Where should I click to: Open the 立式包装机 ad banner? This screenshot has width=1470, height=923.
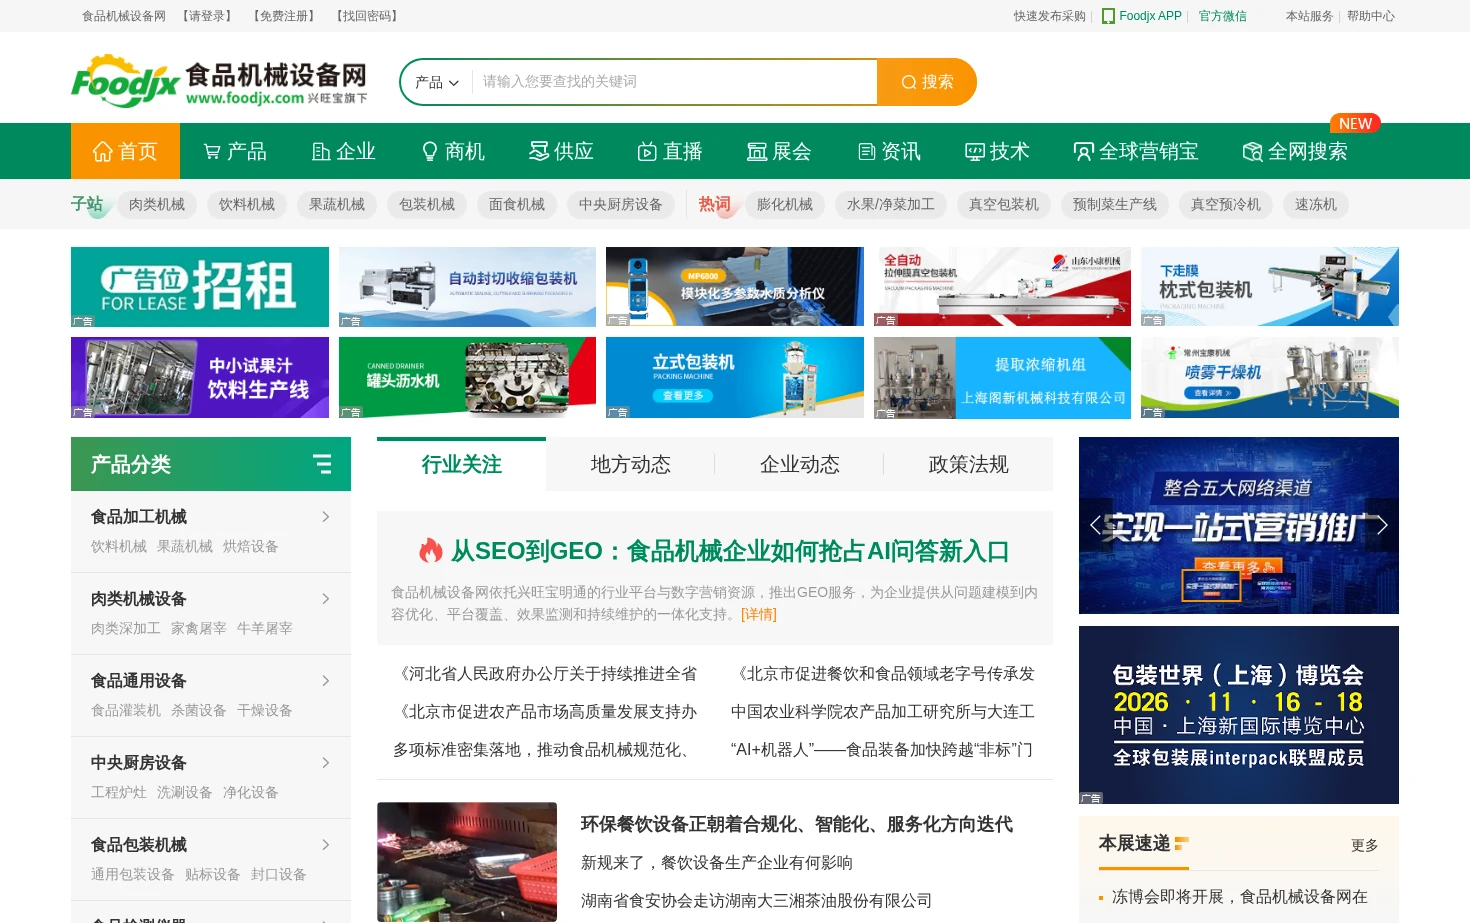[735, 378]
